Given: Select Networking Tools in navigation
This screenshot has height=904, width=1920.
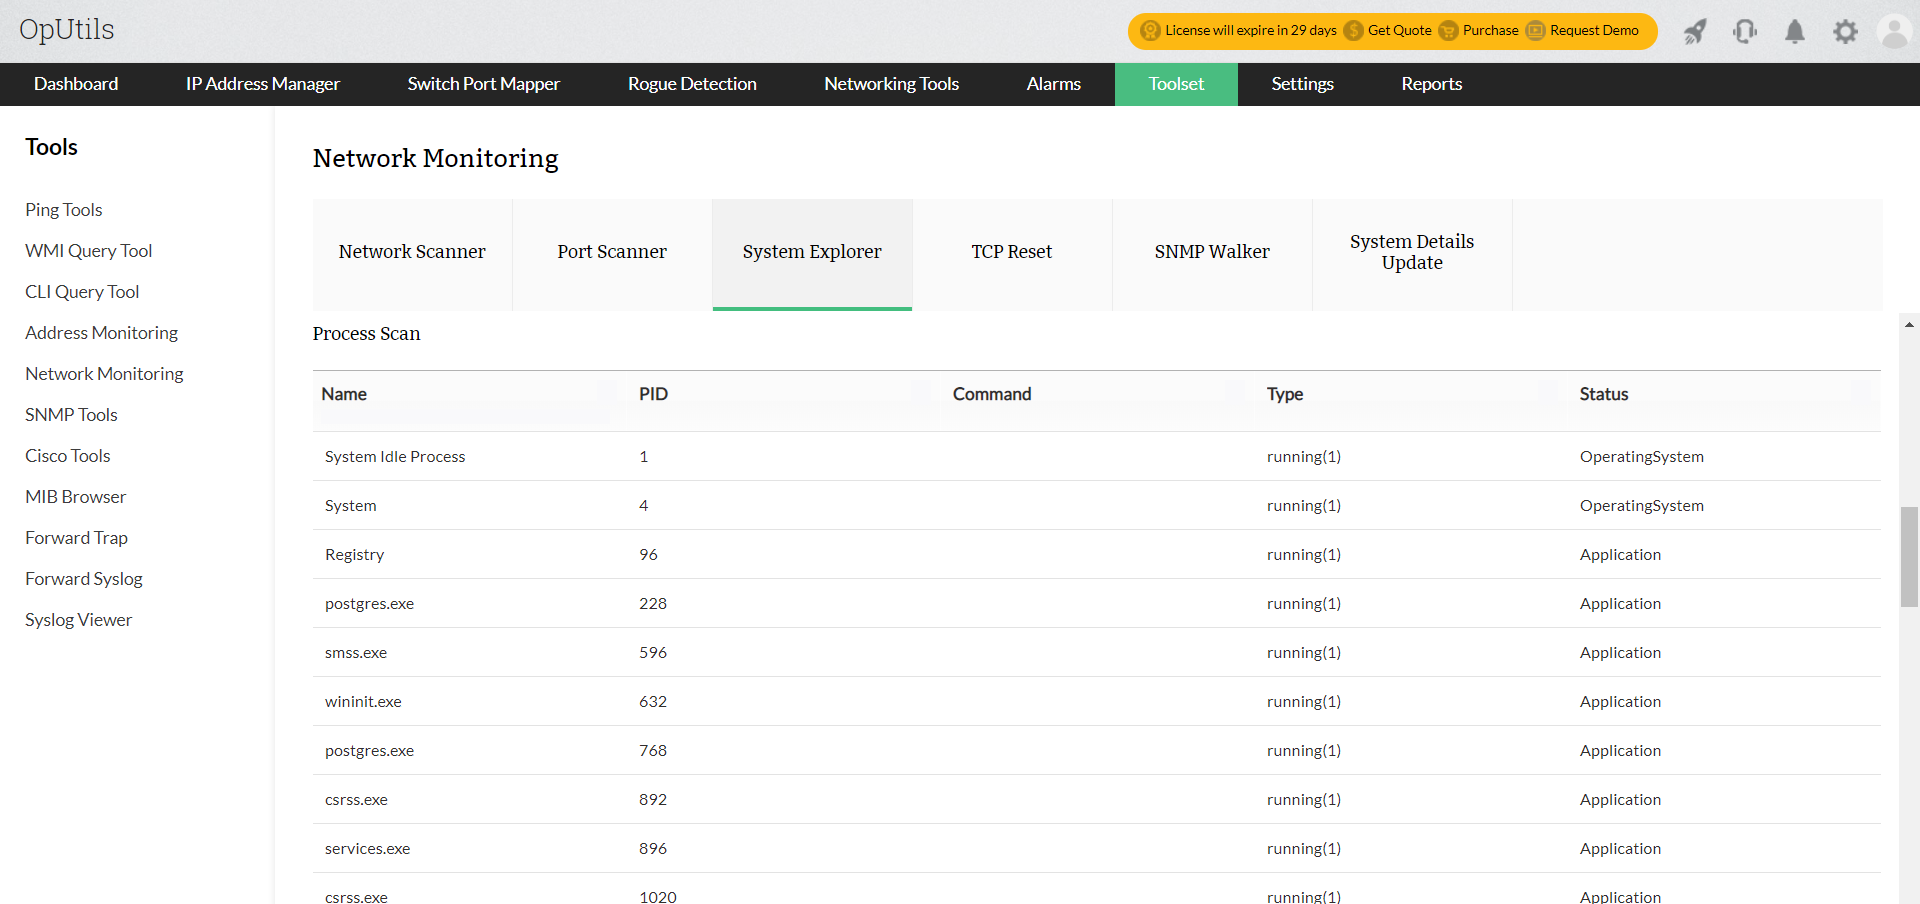Looking at the screenshot, I should point(892,84).
